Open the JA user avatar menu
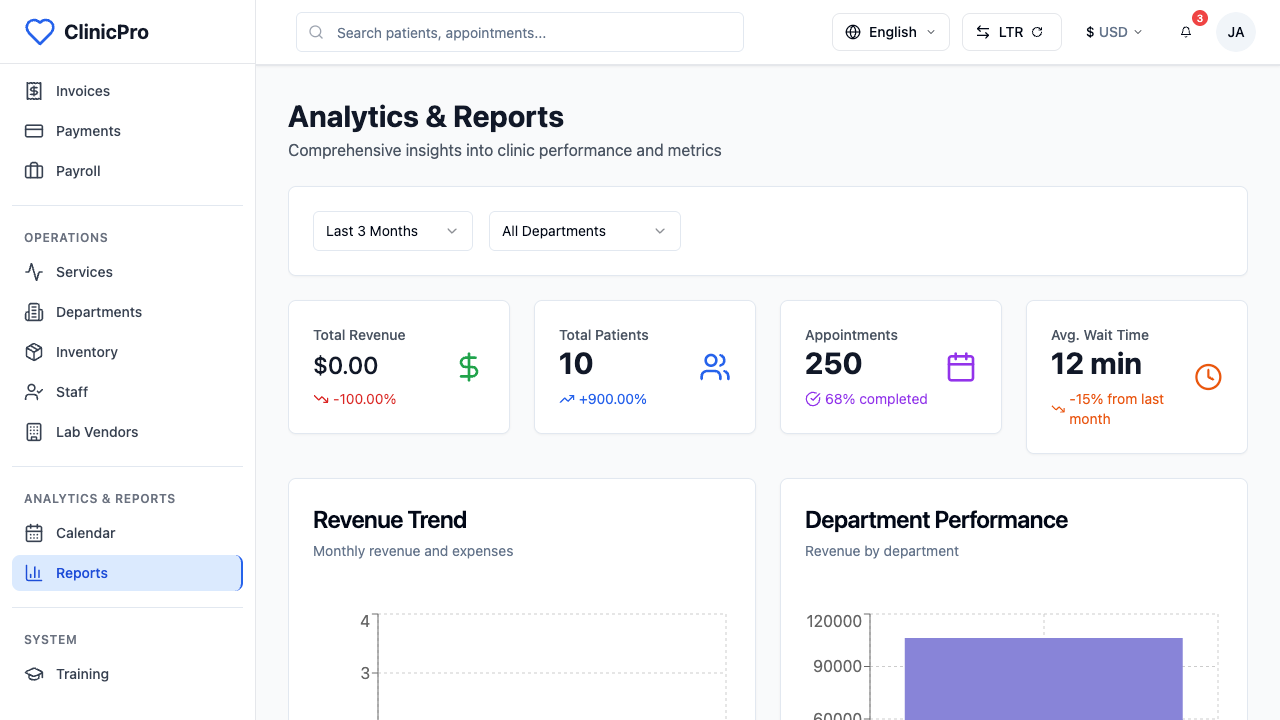The width and height of the screenshot is (1280, 720). point(1236,32)
